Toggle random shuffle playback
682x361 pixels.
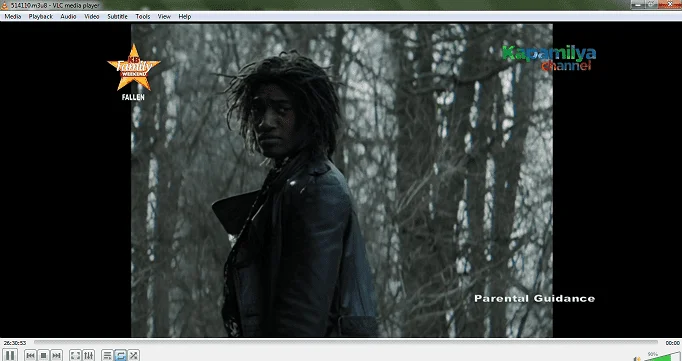134,355
